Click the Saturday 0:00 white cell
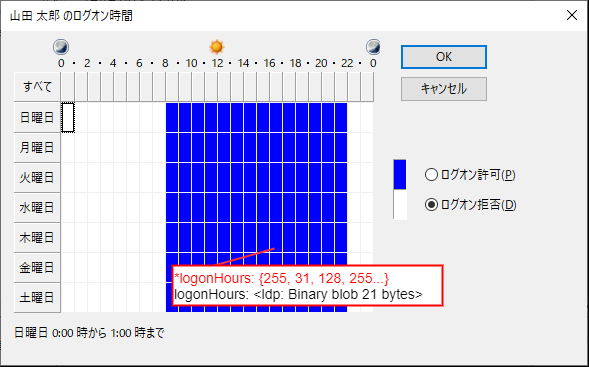 [x=68, y=298]
